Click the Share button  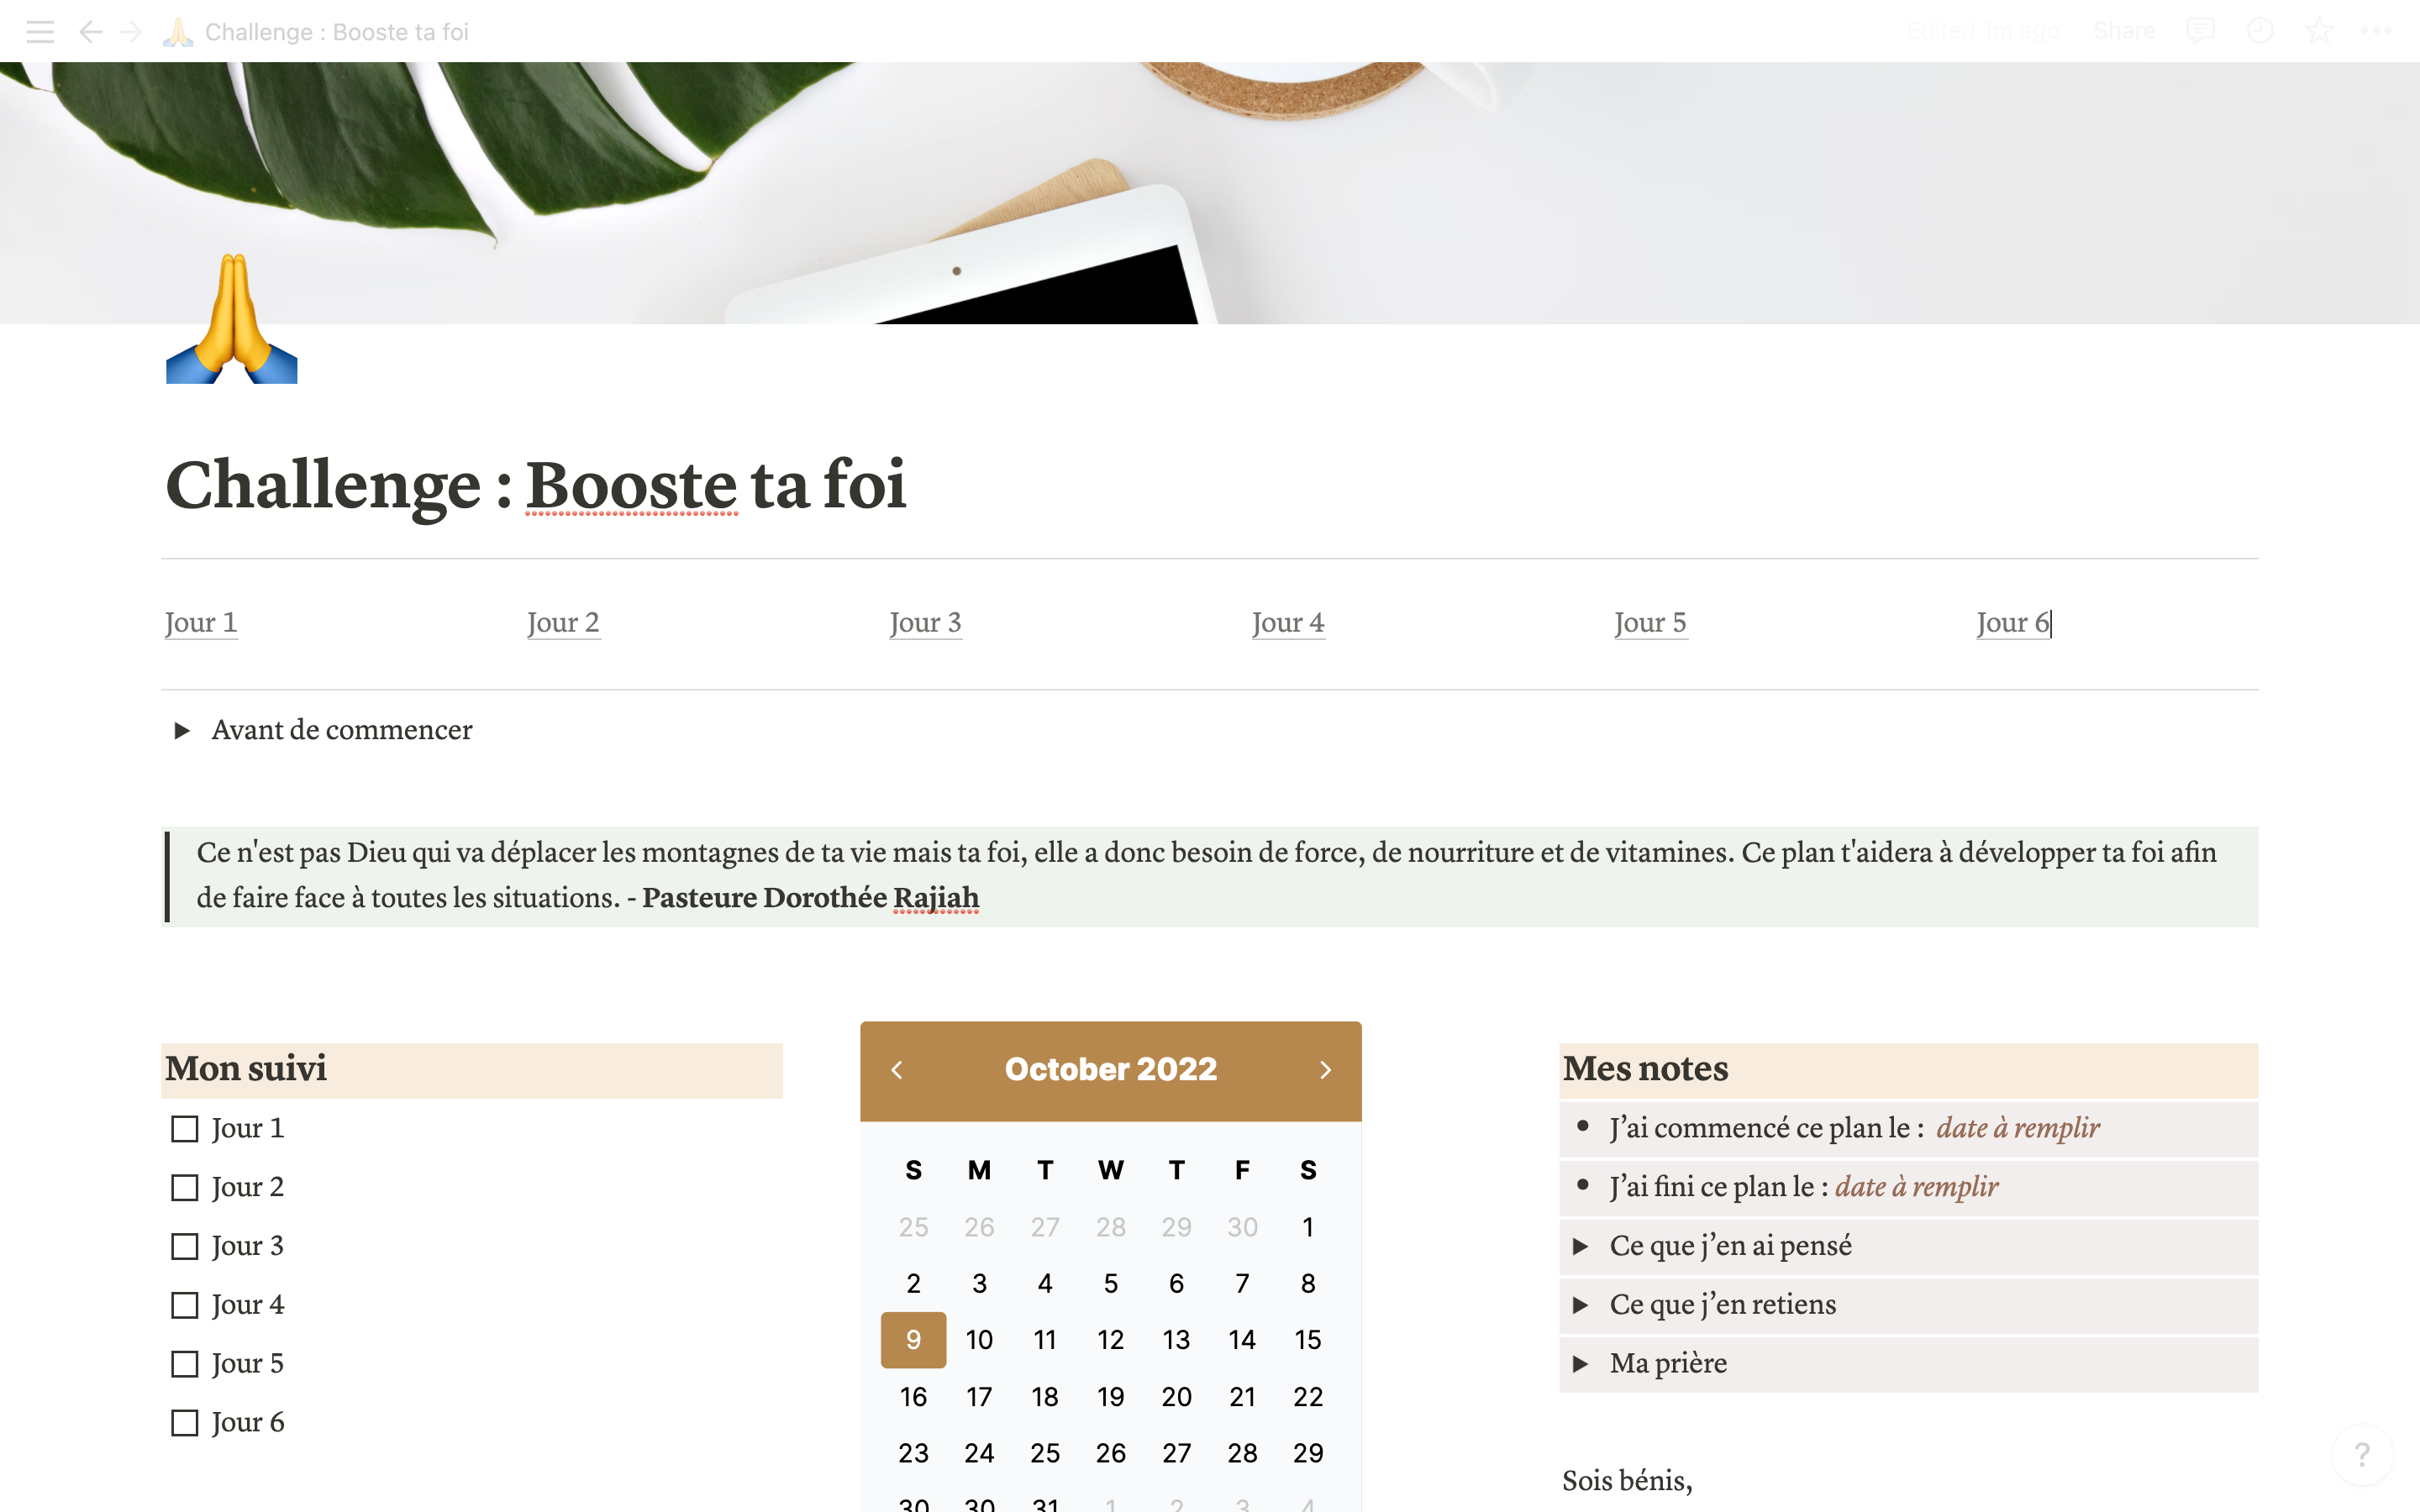tap(2124, 31)
